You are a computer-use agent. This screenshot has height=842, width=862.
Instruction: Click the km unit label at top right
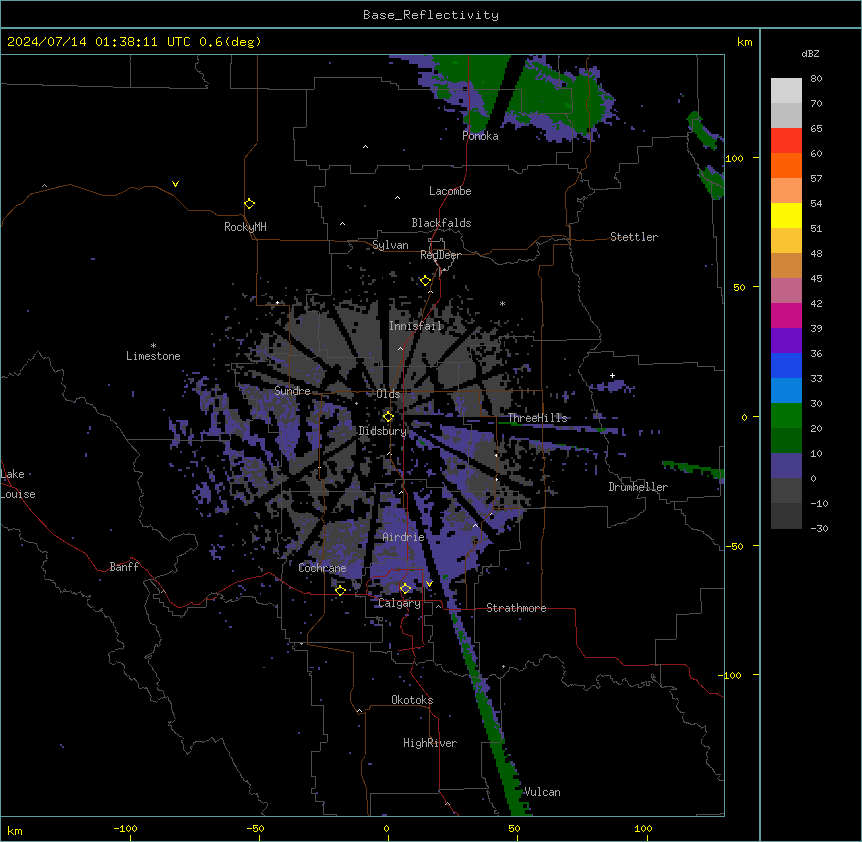745,42
